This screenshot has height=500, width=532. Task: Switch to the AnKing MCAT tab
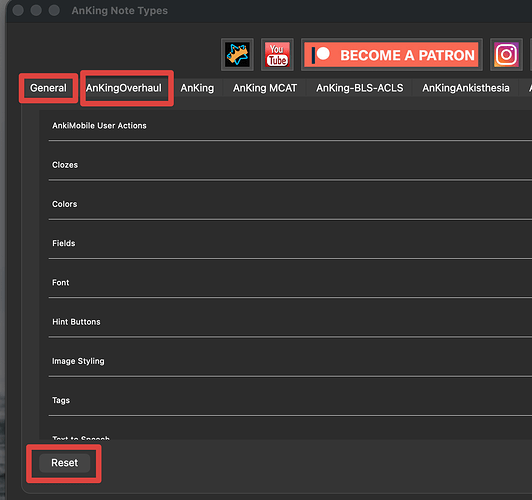[x=265, y=88]
